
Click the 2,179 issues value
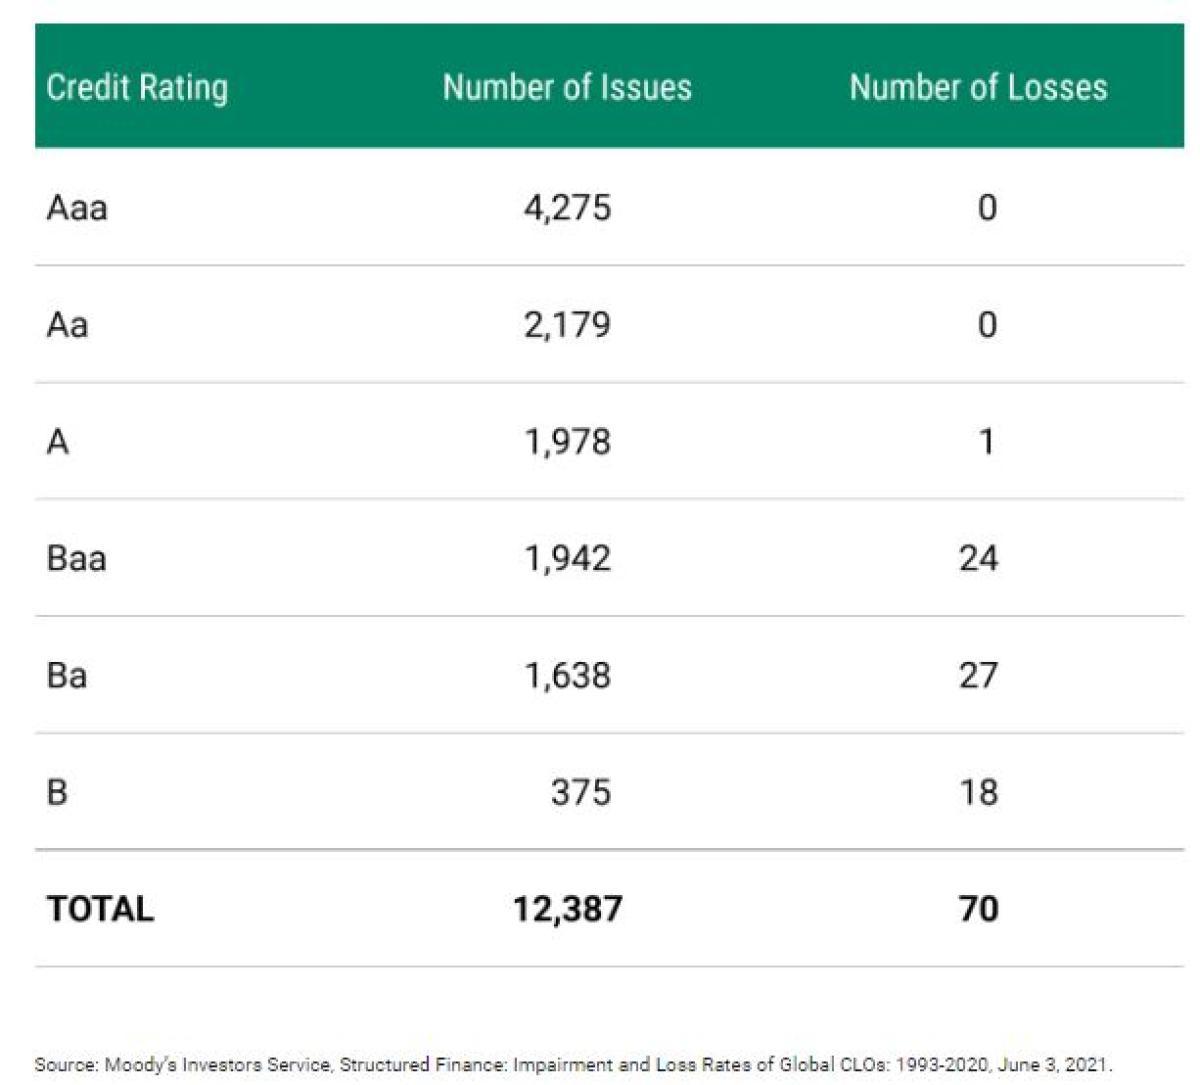567,324
